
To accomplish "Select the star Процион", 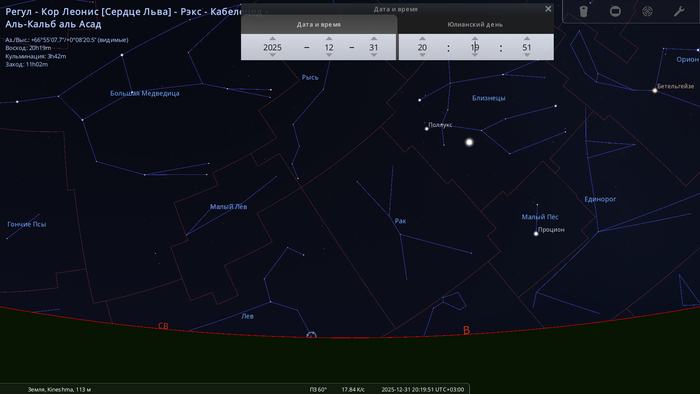I will click(536, 233).
